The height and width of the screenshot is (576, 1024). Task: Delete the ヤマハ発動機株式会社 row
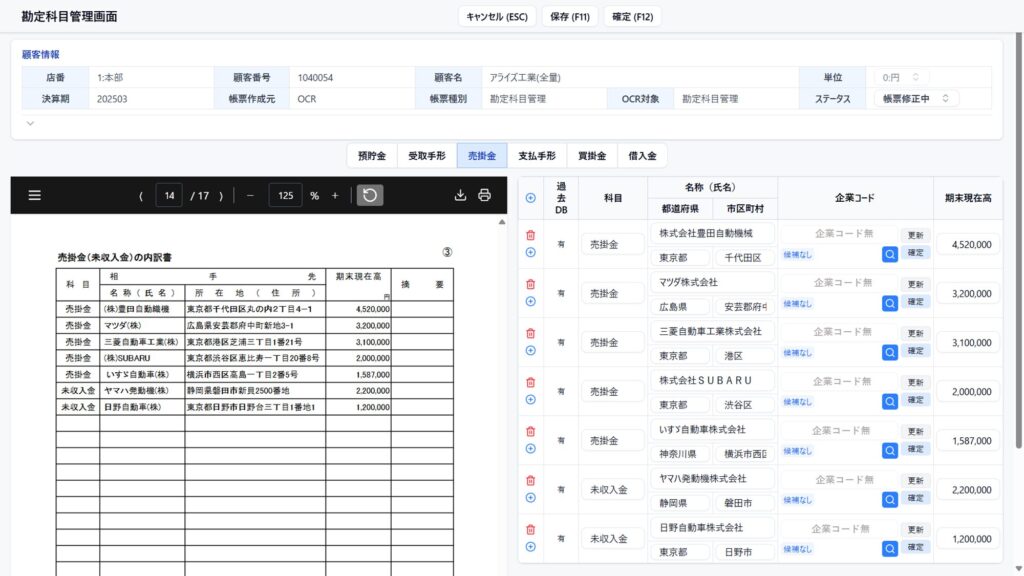click(530, 480)
